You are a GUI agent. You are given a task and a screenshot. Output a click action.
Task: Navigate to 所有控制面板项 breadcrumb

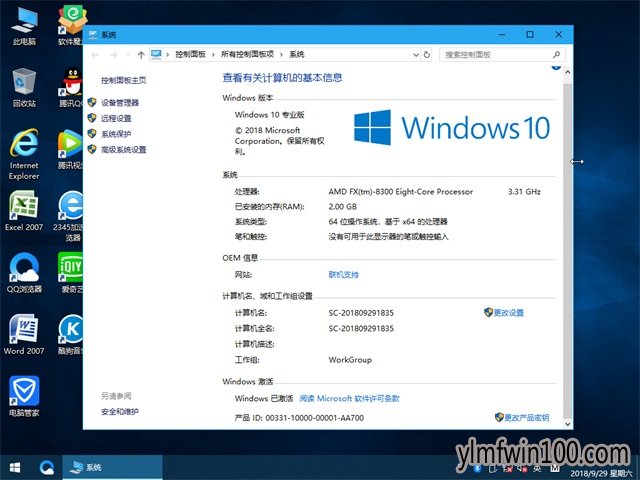click(x=247, y=54)
